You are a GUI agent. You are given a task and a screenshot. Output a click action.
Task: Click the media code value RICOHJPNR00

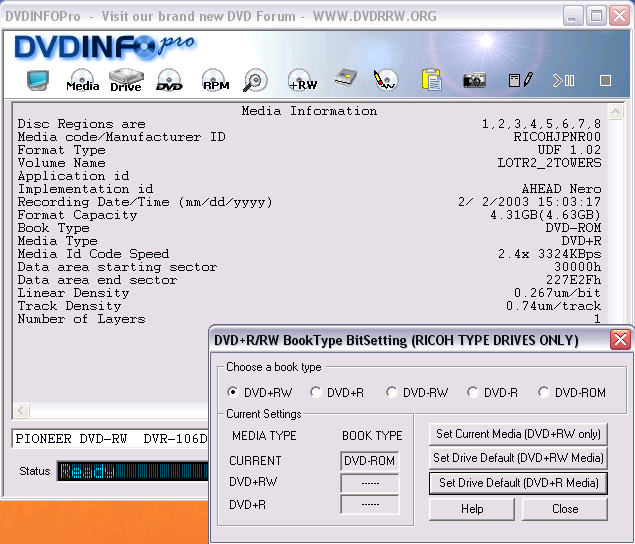click(557, 137)
